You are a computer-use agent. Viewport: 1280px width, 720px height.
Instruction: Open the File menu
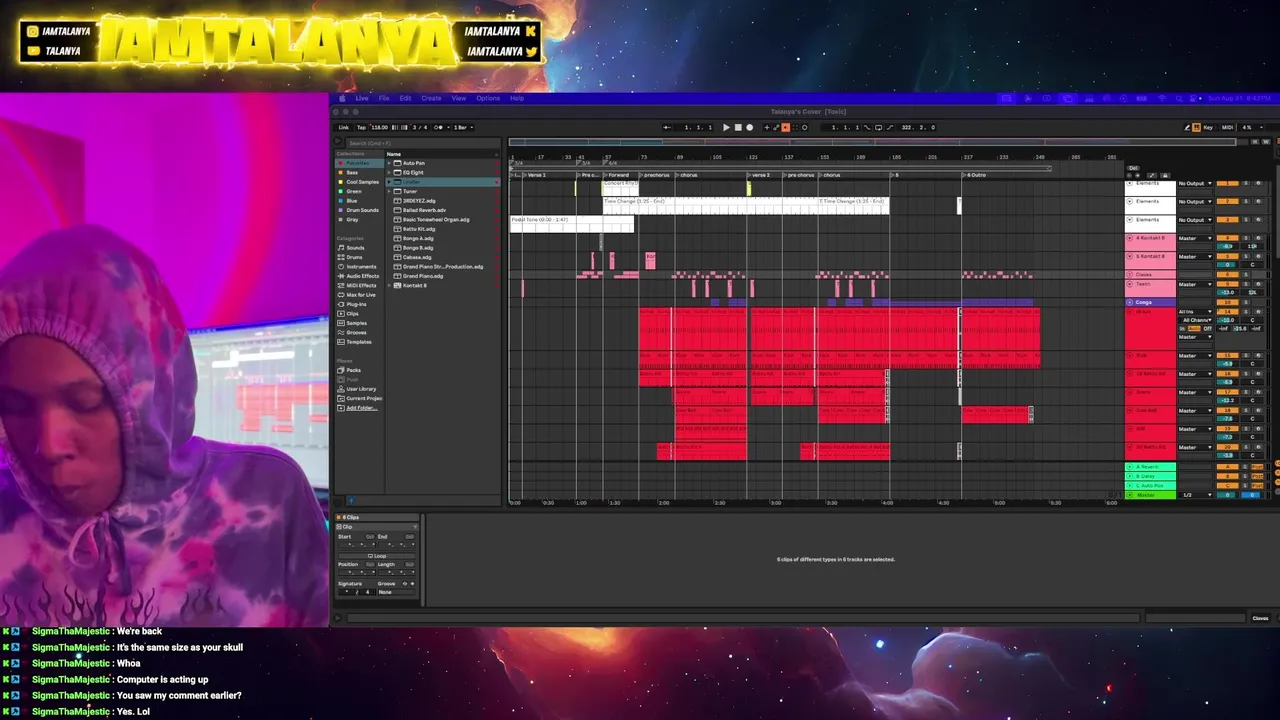[384, 98]
